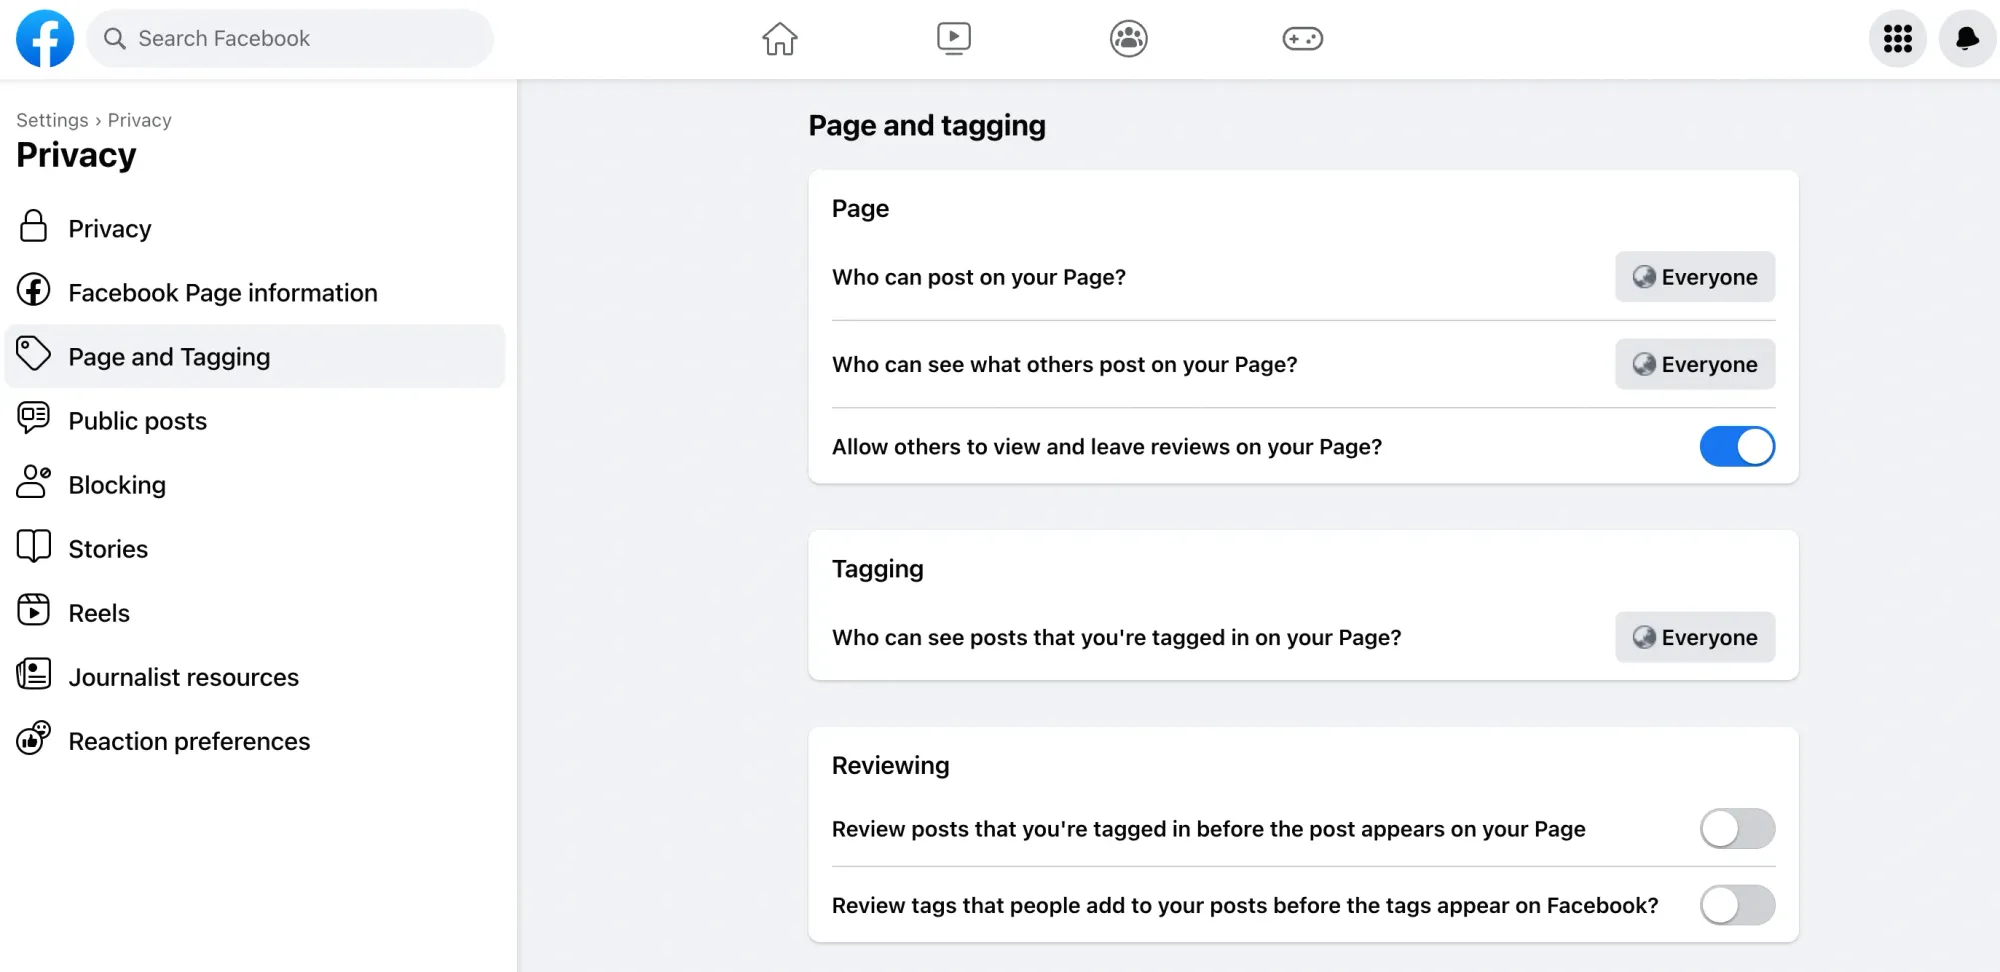Click the Facebook logo icon
Image resolution: width=2000 pixels, height=972 pixels.
[45, 39]
